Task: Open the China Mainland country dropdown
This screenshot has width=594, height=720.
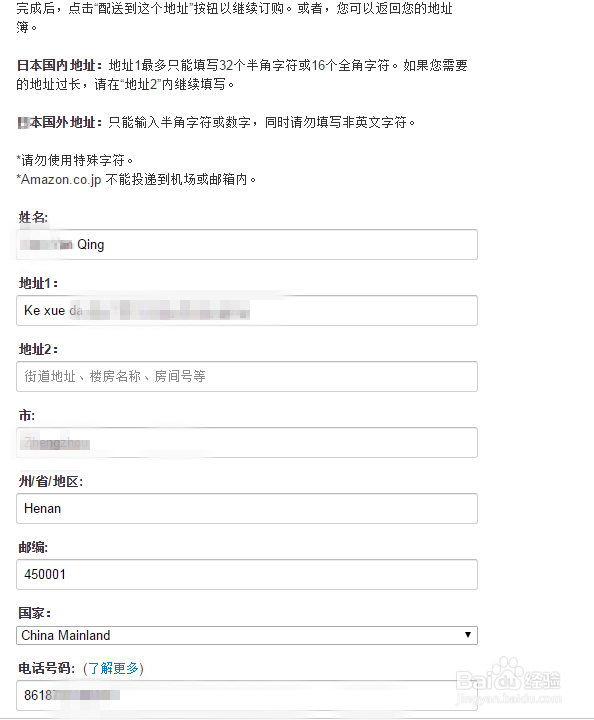Action: pos(247,636)
